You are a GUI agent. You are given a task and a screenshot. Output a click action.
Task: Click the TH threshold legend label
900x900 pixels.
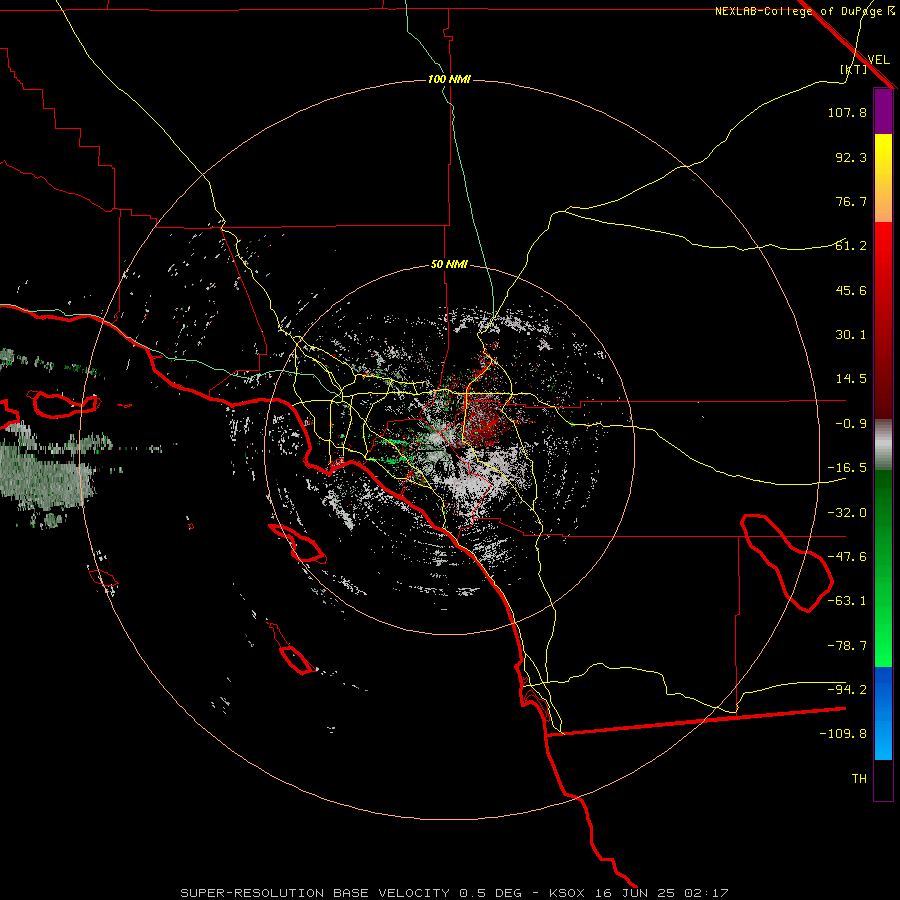tap(859, 779)
